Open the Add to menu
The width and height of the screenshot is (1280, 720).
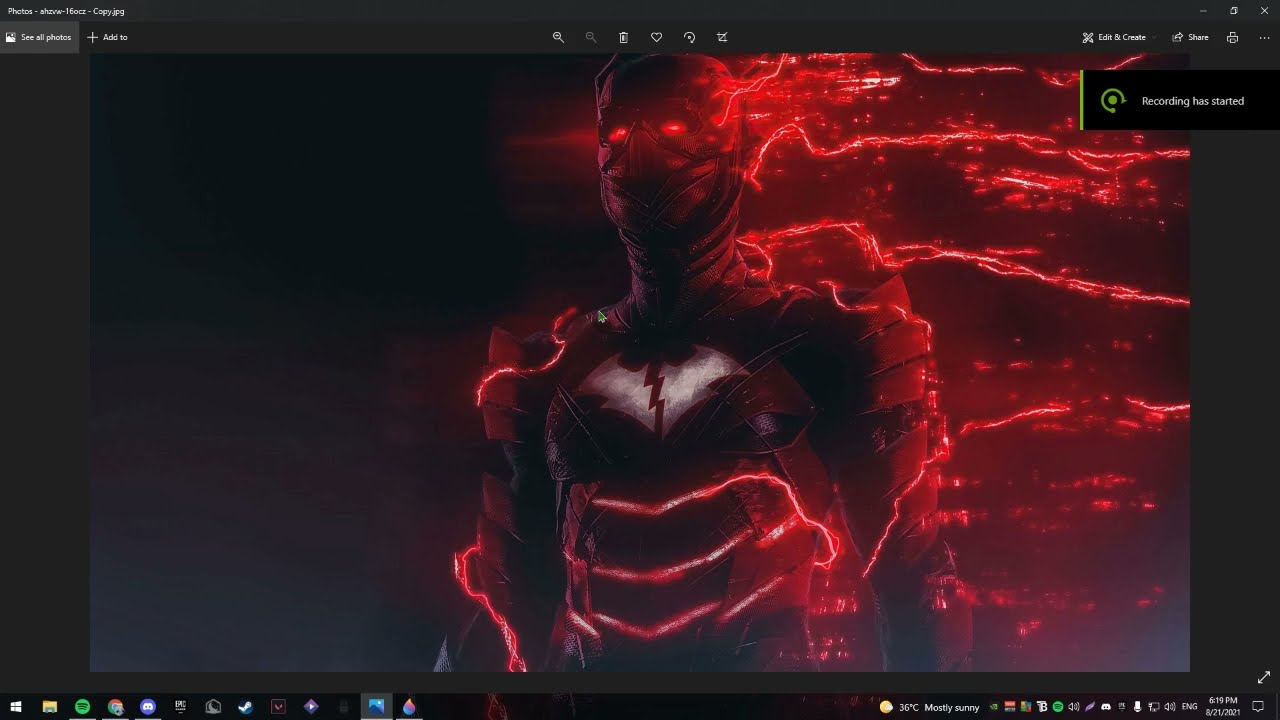(108, 37)
